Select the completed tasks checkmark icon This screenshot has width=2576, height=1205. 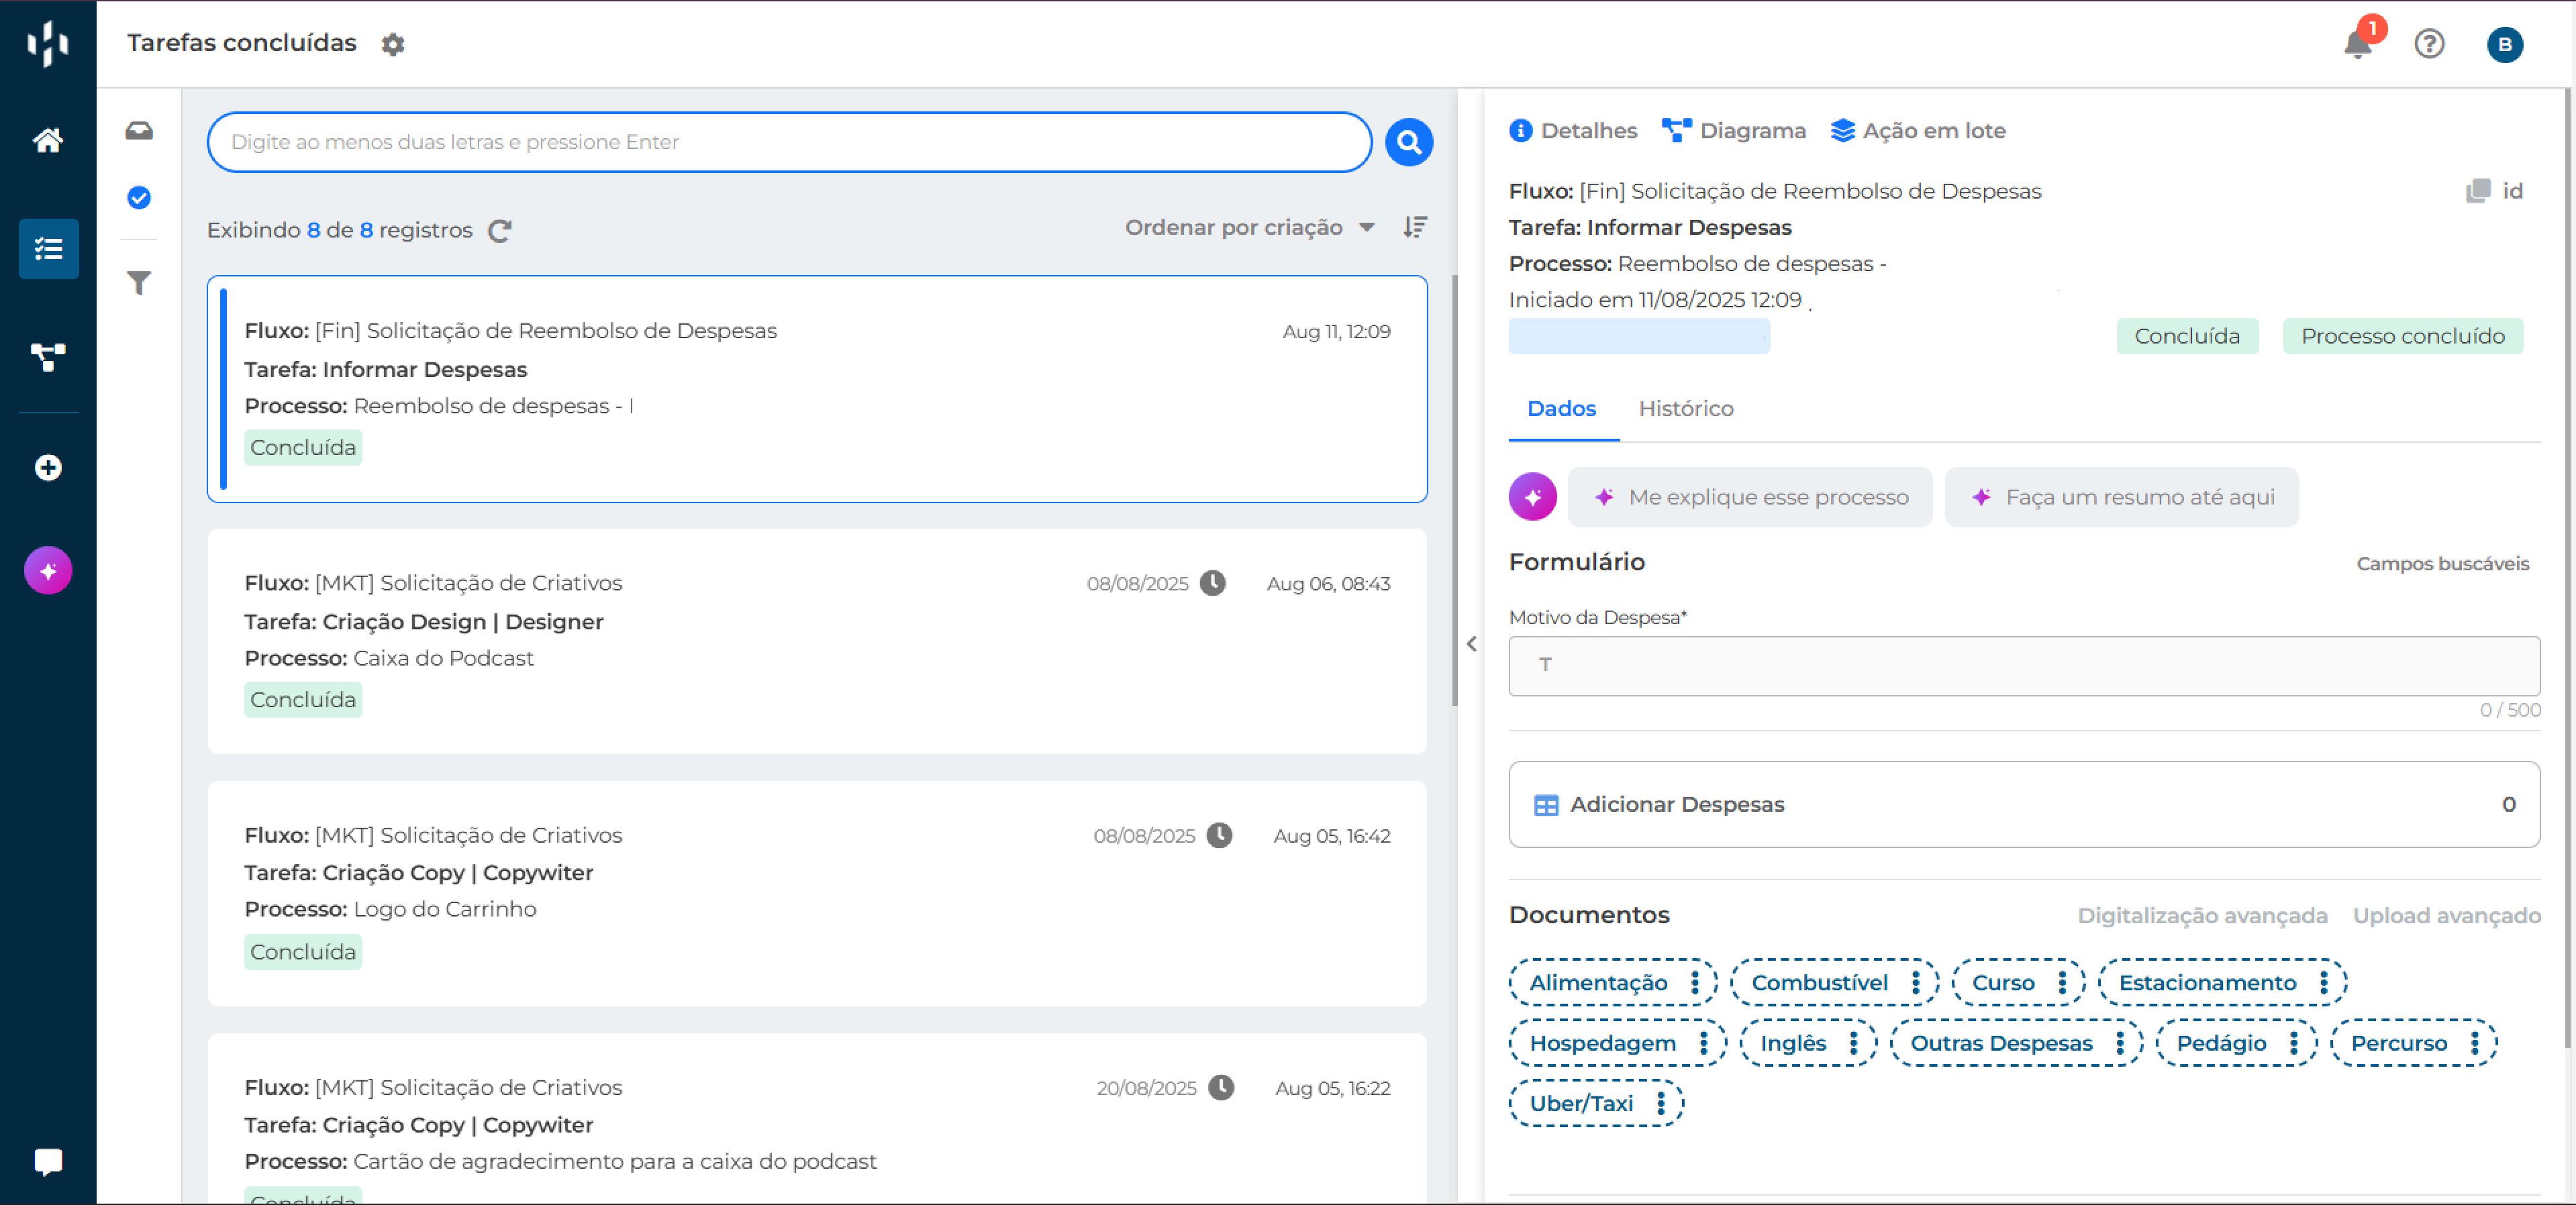click(139, 198)
